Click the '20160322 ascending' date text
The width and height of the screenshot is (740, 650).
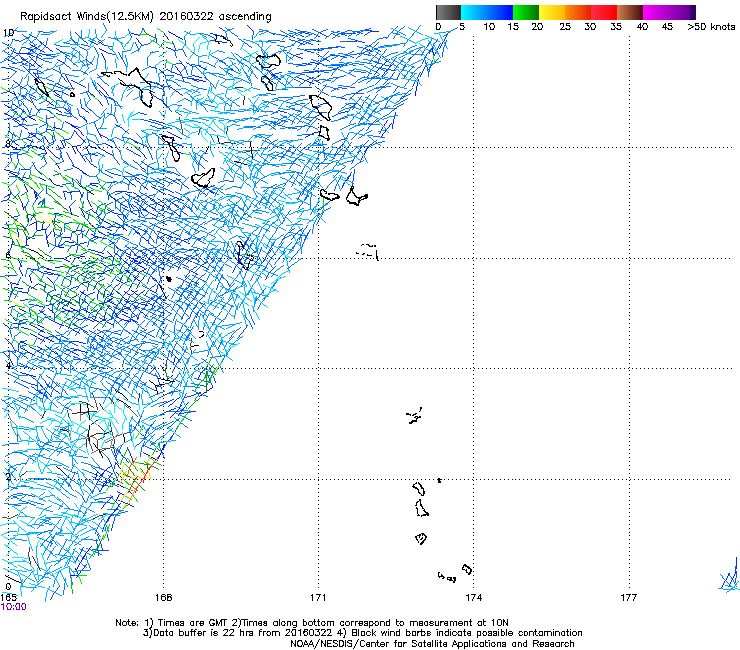click(215, 17)
